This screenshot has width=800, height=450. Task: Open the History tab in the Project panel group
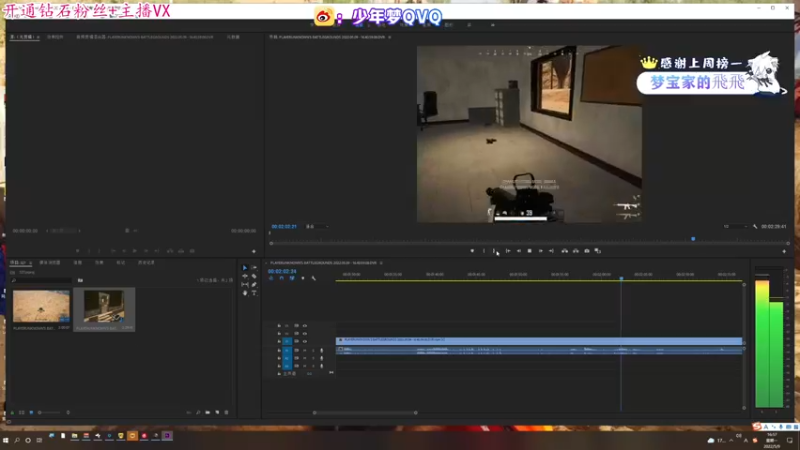coord(146,263)
